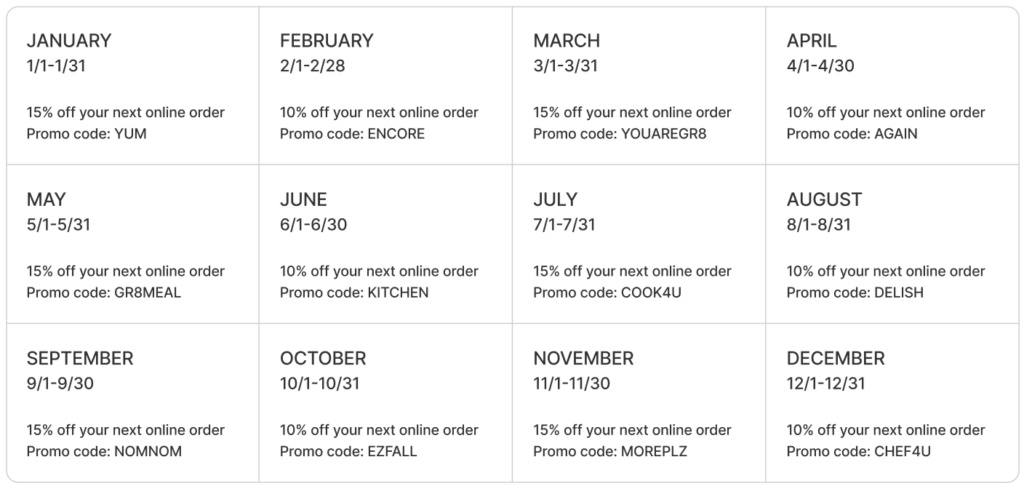
Task: Click the APRIL month heading
Action: [x=812, y=41]
